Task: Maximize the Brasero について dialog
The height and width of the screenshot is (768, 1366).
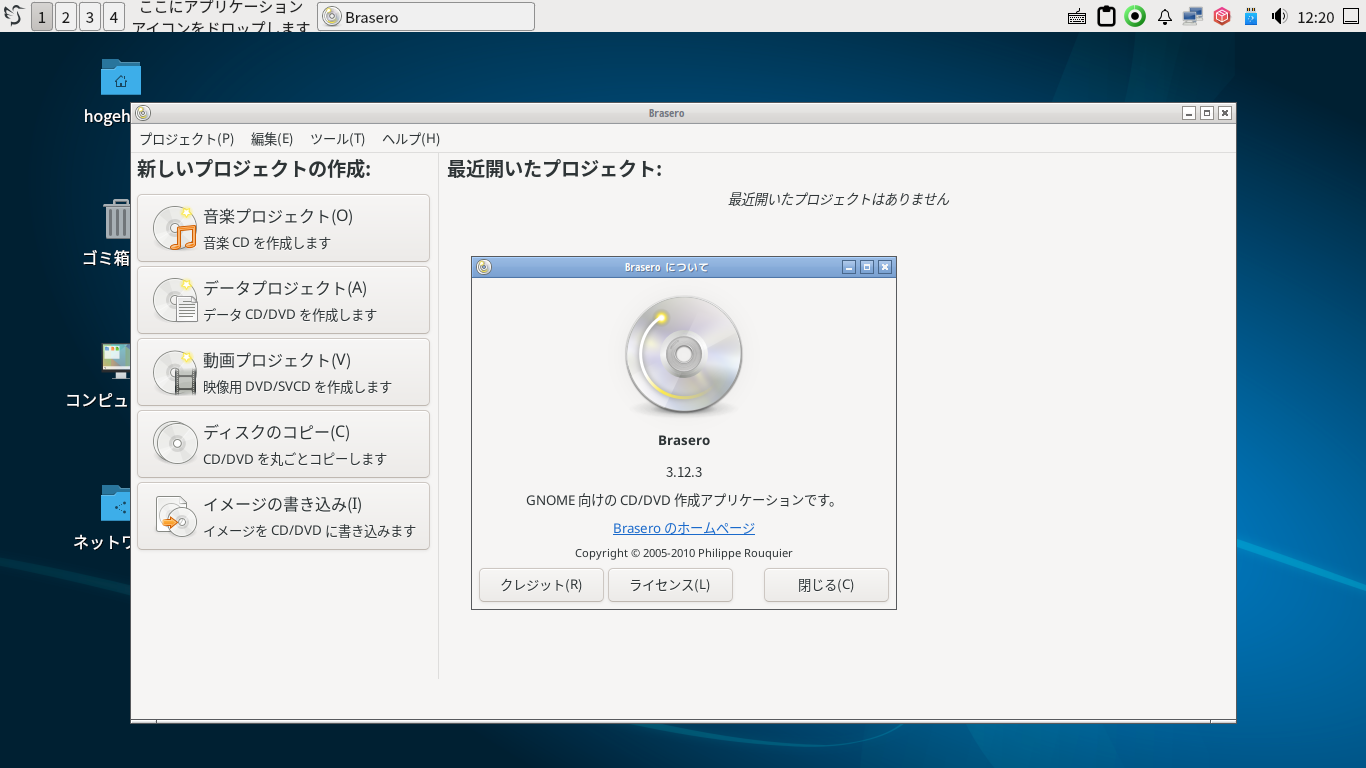Action: pyautogui.click(x=867, y=267)
